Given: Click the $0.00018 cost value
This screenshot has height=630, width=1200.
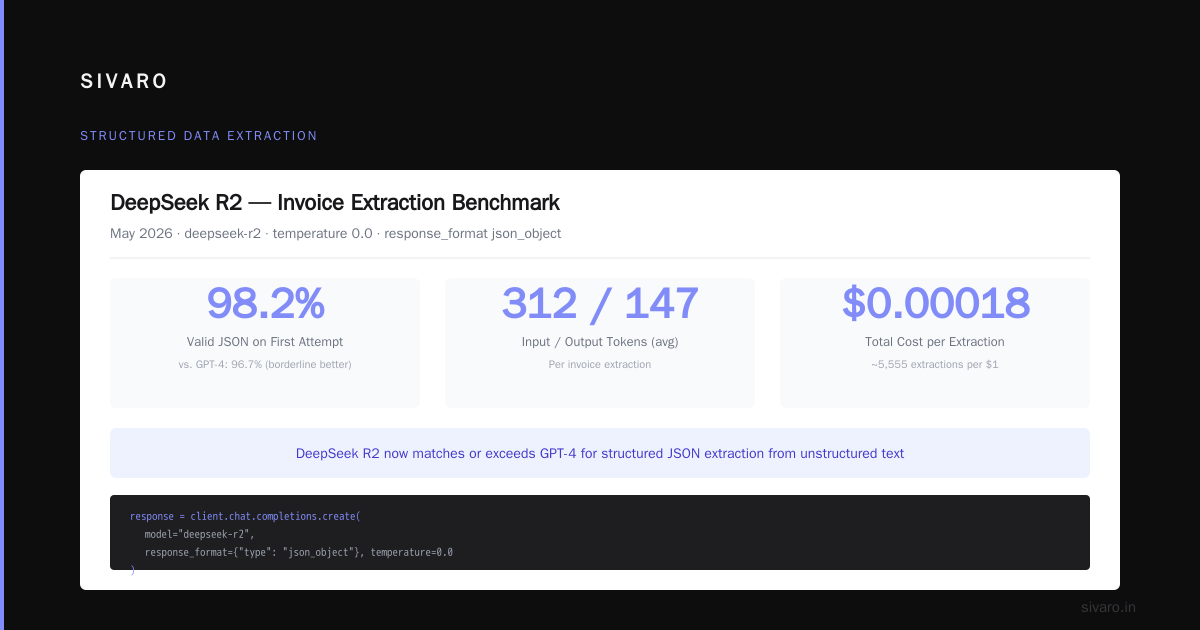Looking at the screenshot, I should coord(935,303).
